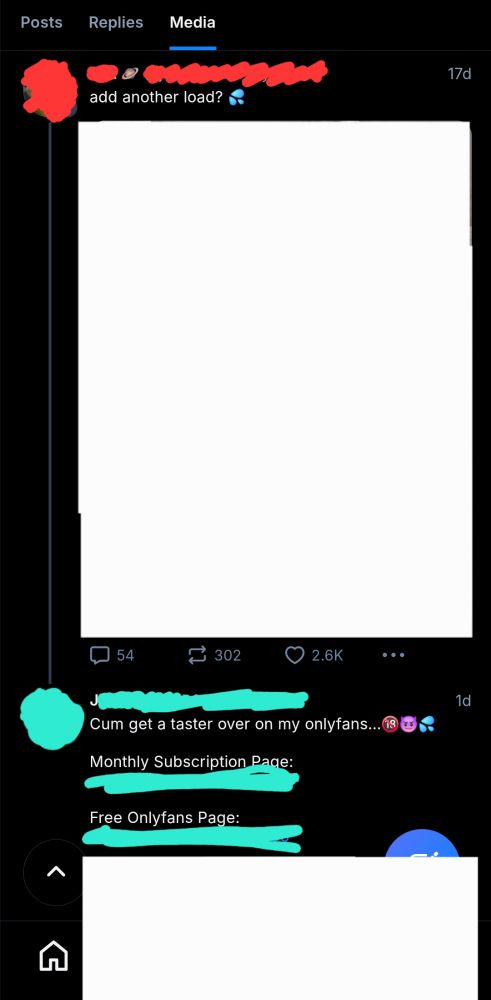The image size is (491, 1000).
Task: Open the large blank media image in first post
Action: (x=275, y=379)
